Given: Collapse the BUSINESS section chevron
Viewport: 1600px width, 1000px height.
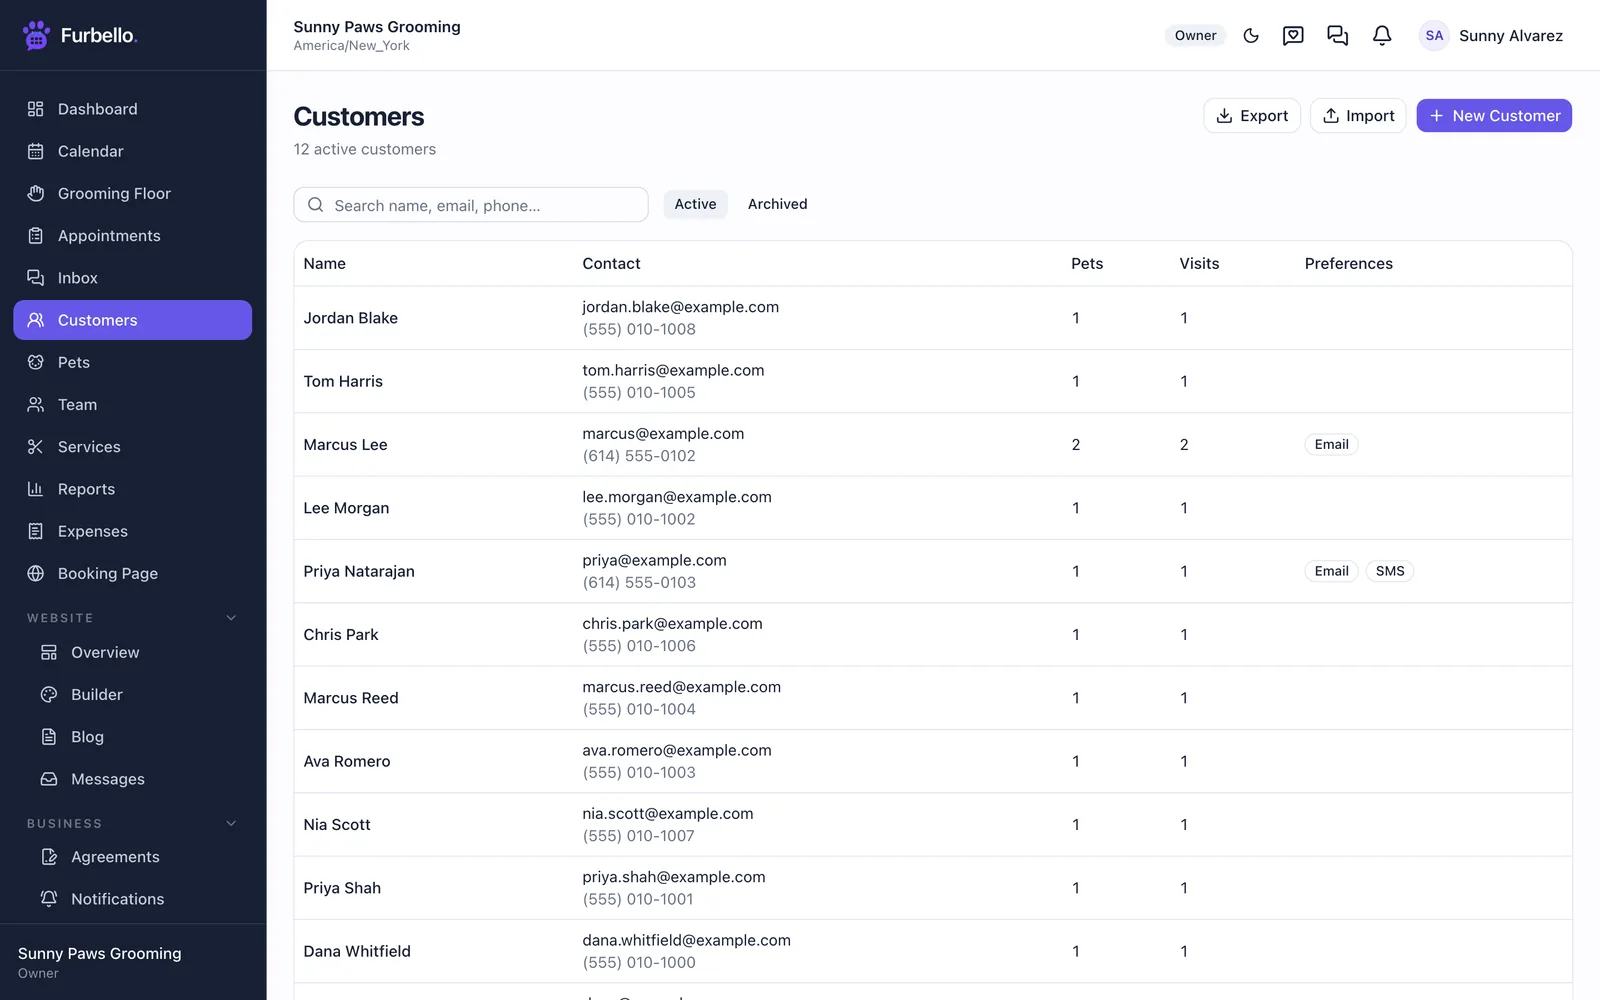Looking at the screenshot, I should [231, 824].
